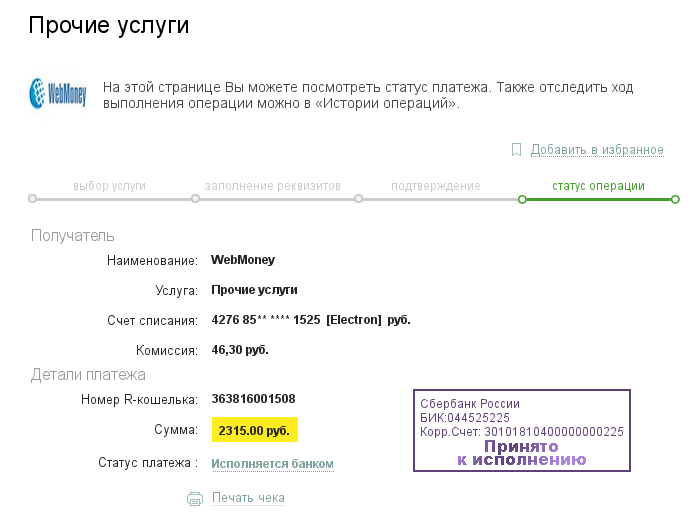
Task: Click the Счет списания label
Action: point(152,320)
